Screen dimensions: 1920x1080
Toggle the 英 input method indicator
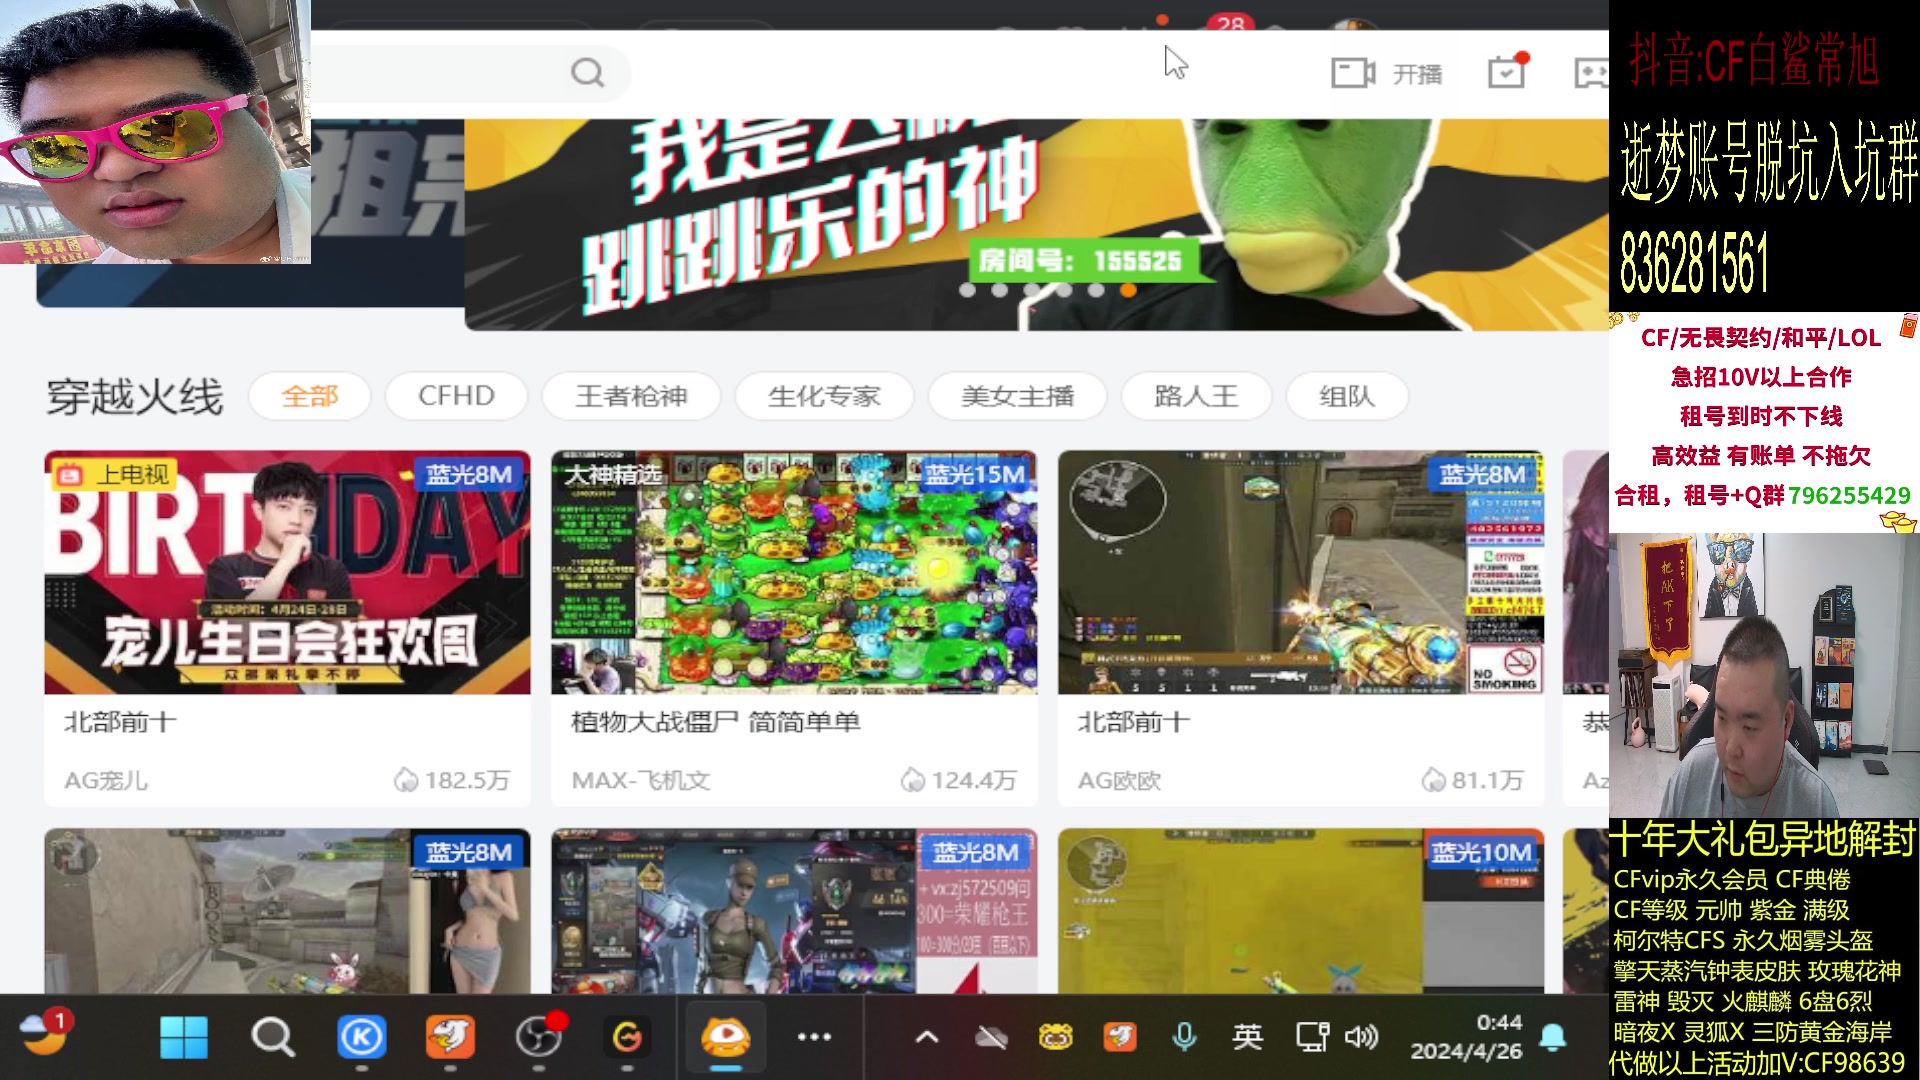[1247, 1038]
